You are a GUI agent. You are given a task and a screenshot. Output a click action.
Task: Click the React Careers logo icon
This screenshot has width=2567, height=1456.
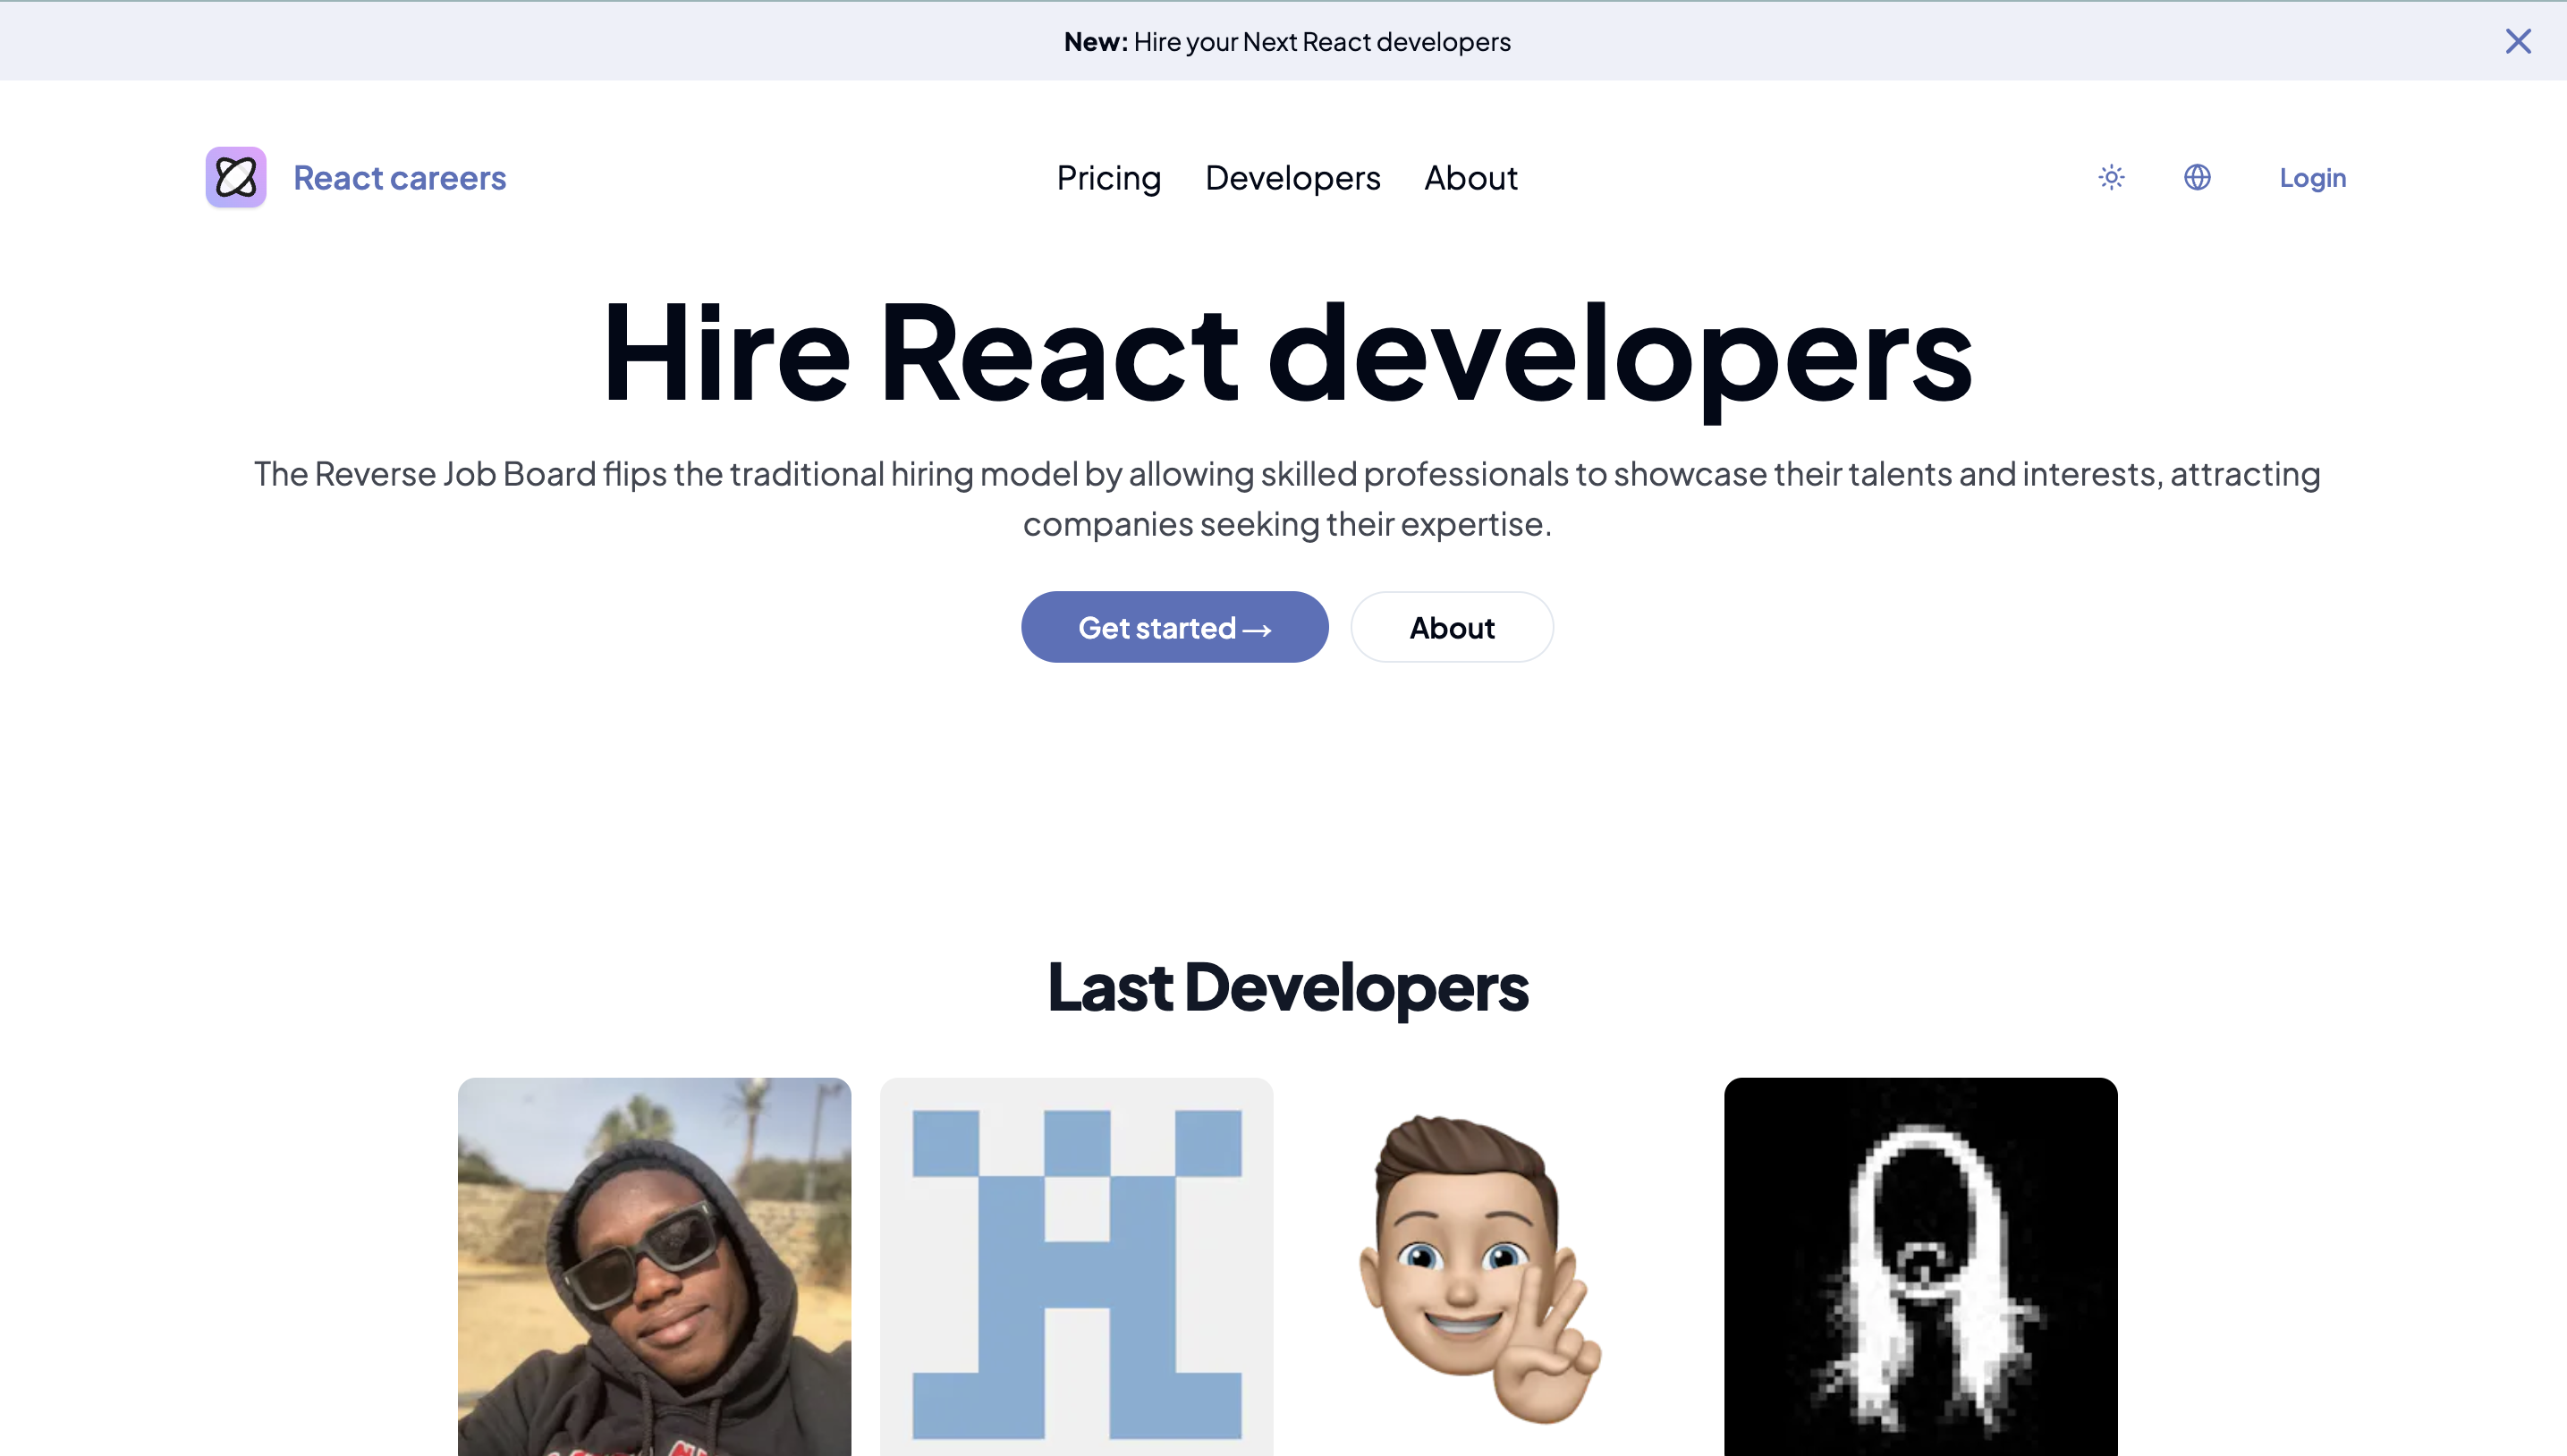click(x=234, y=176)
